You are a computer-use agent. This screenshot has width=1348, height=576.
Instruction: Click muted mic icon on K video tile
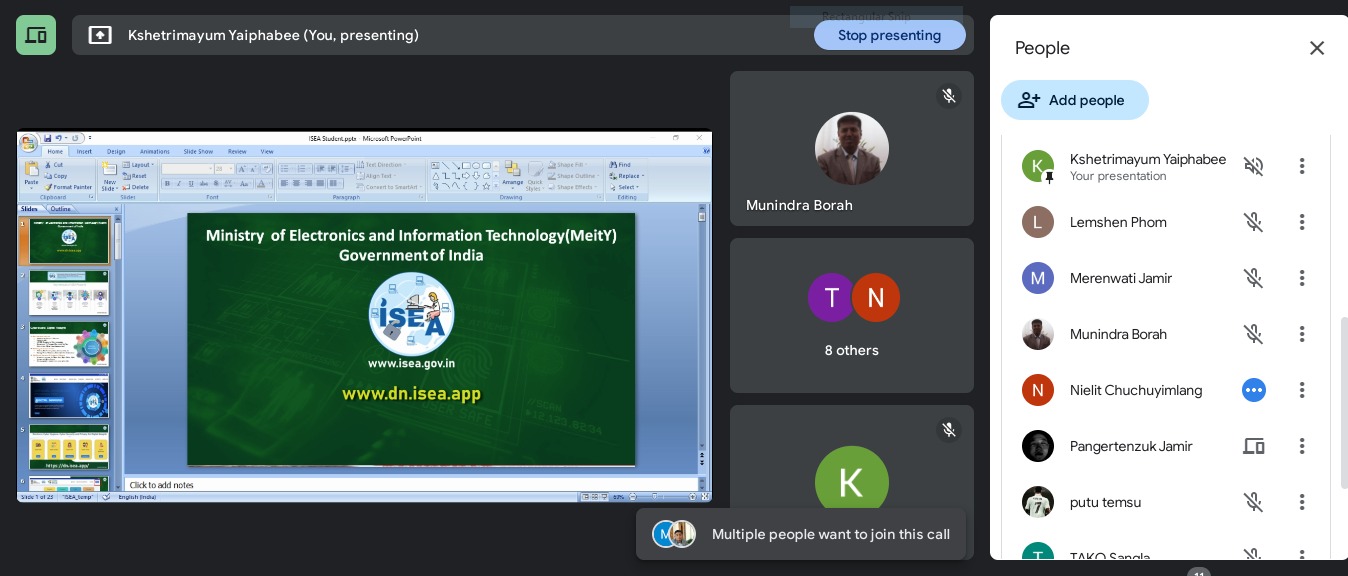[x=948, y=430]
